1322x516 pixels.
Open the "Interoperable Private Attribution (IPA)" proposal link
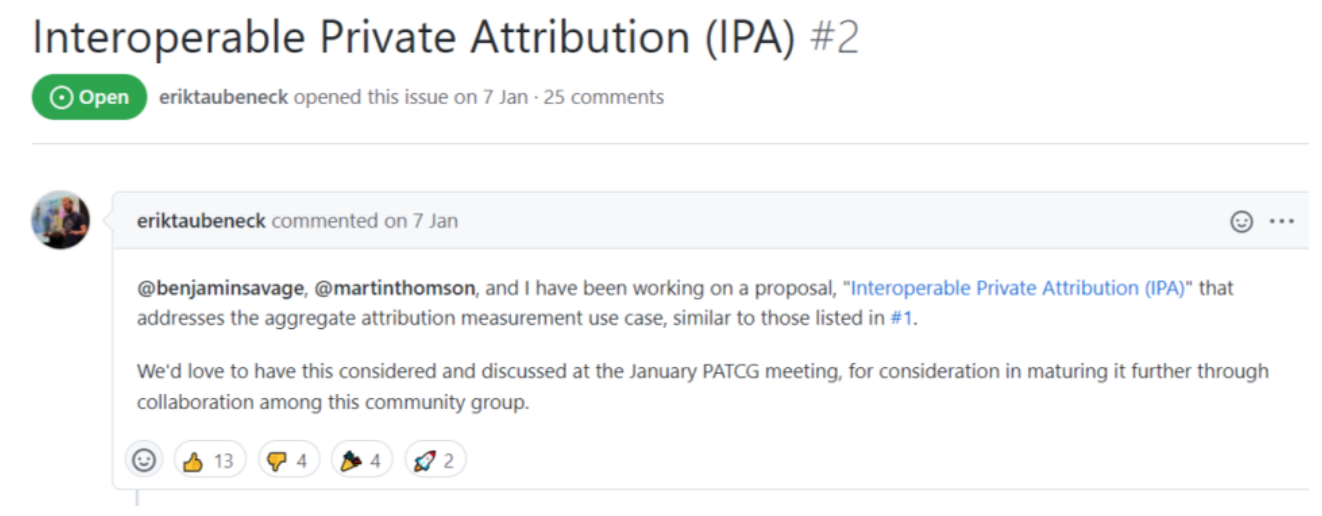(1018, 289)
